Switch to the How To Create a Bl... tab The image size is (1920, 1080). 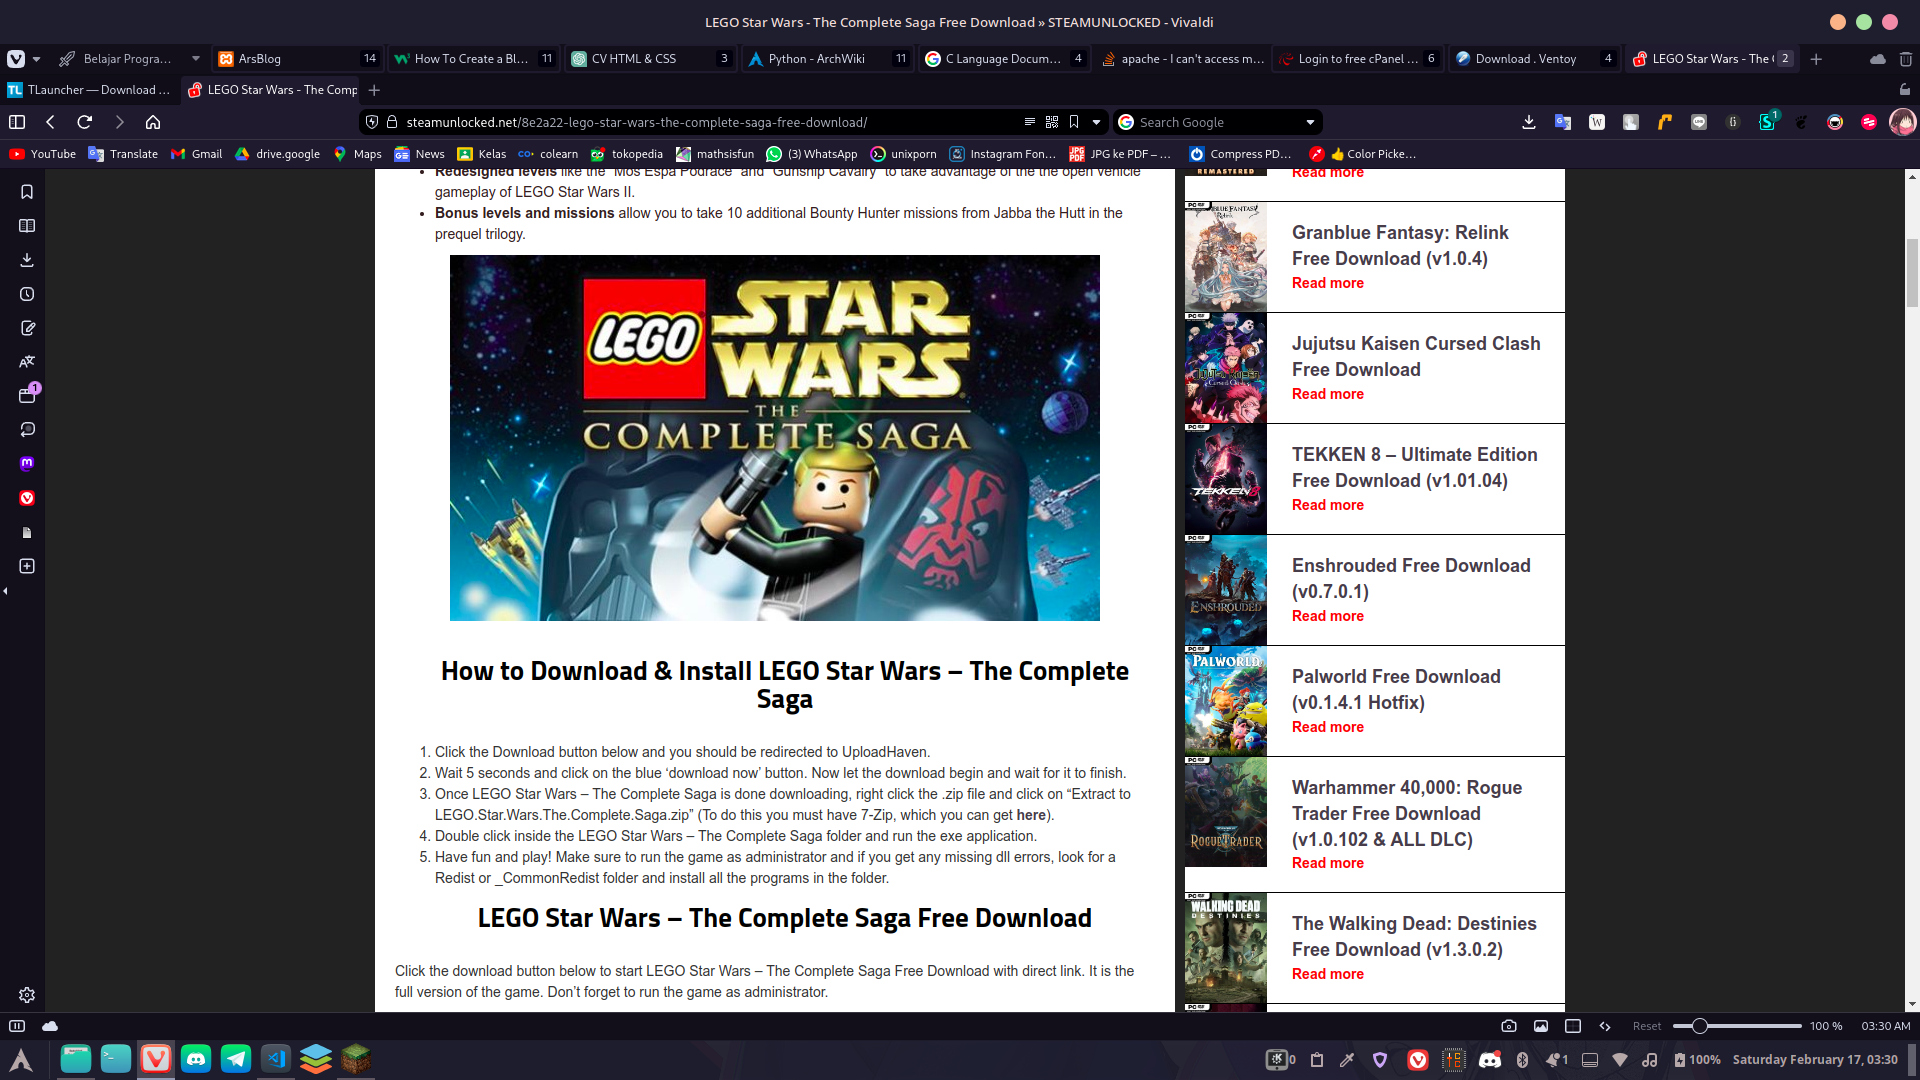473,59
